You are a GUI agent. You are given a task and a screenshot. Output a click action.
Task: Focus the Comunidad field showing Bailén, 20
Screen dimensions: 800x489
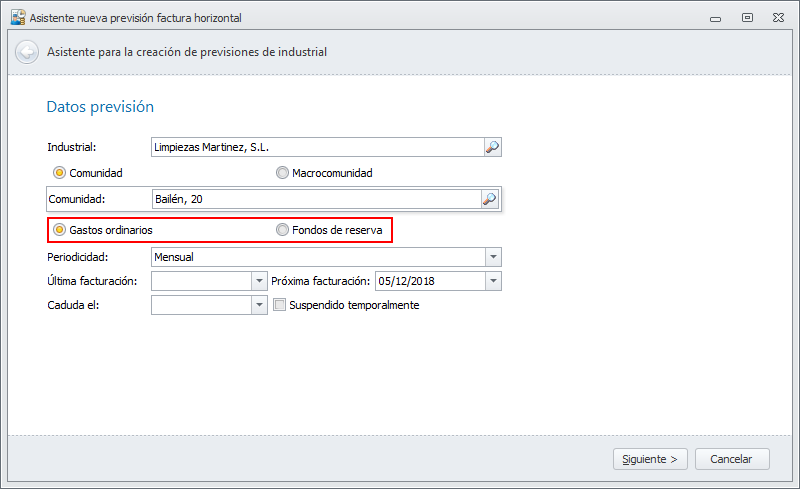[x=317, y=199]
